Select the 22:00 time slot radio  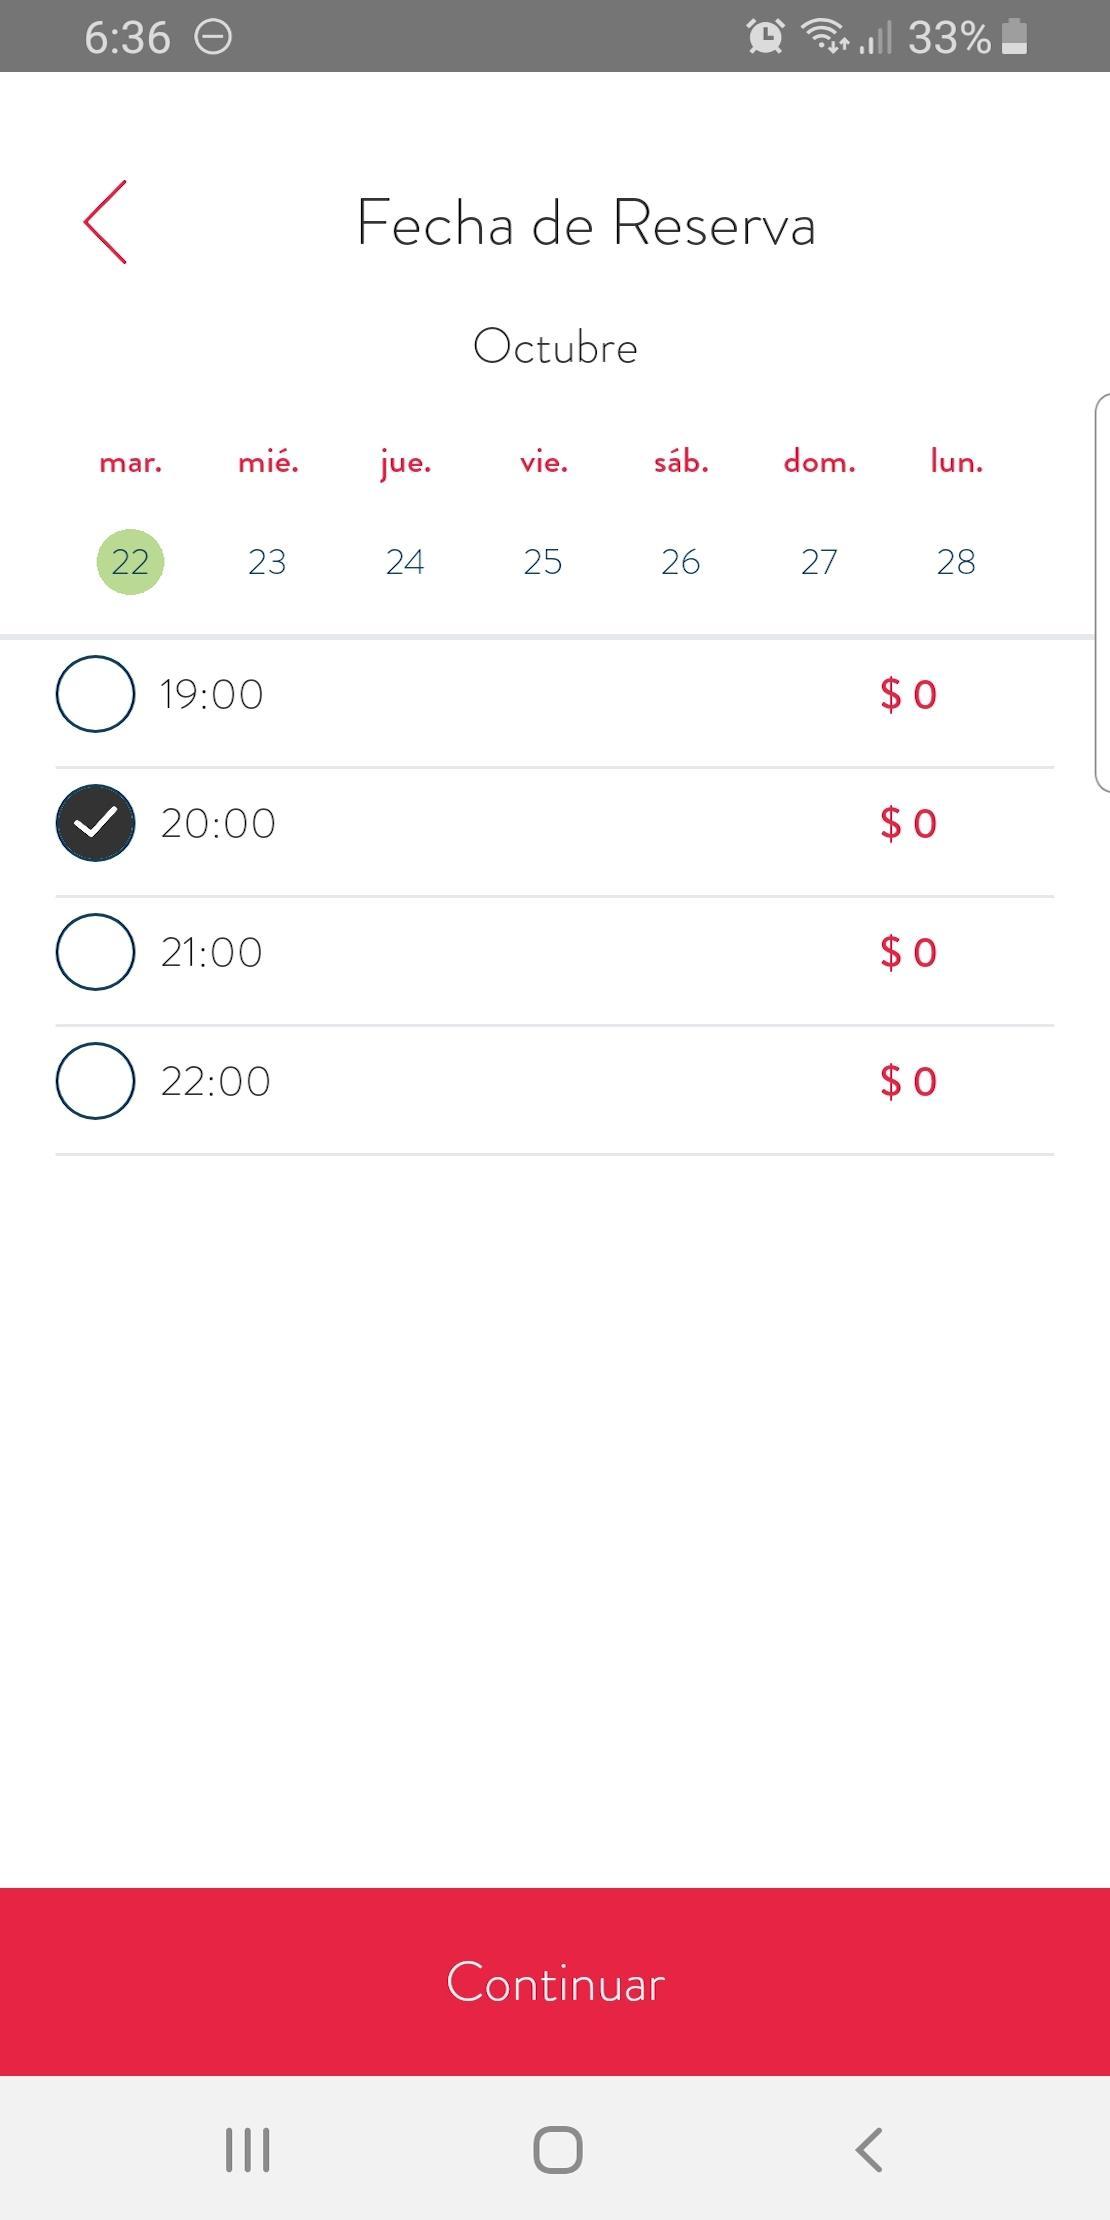coord(95,1081)
